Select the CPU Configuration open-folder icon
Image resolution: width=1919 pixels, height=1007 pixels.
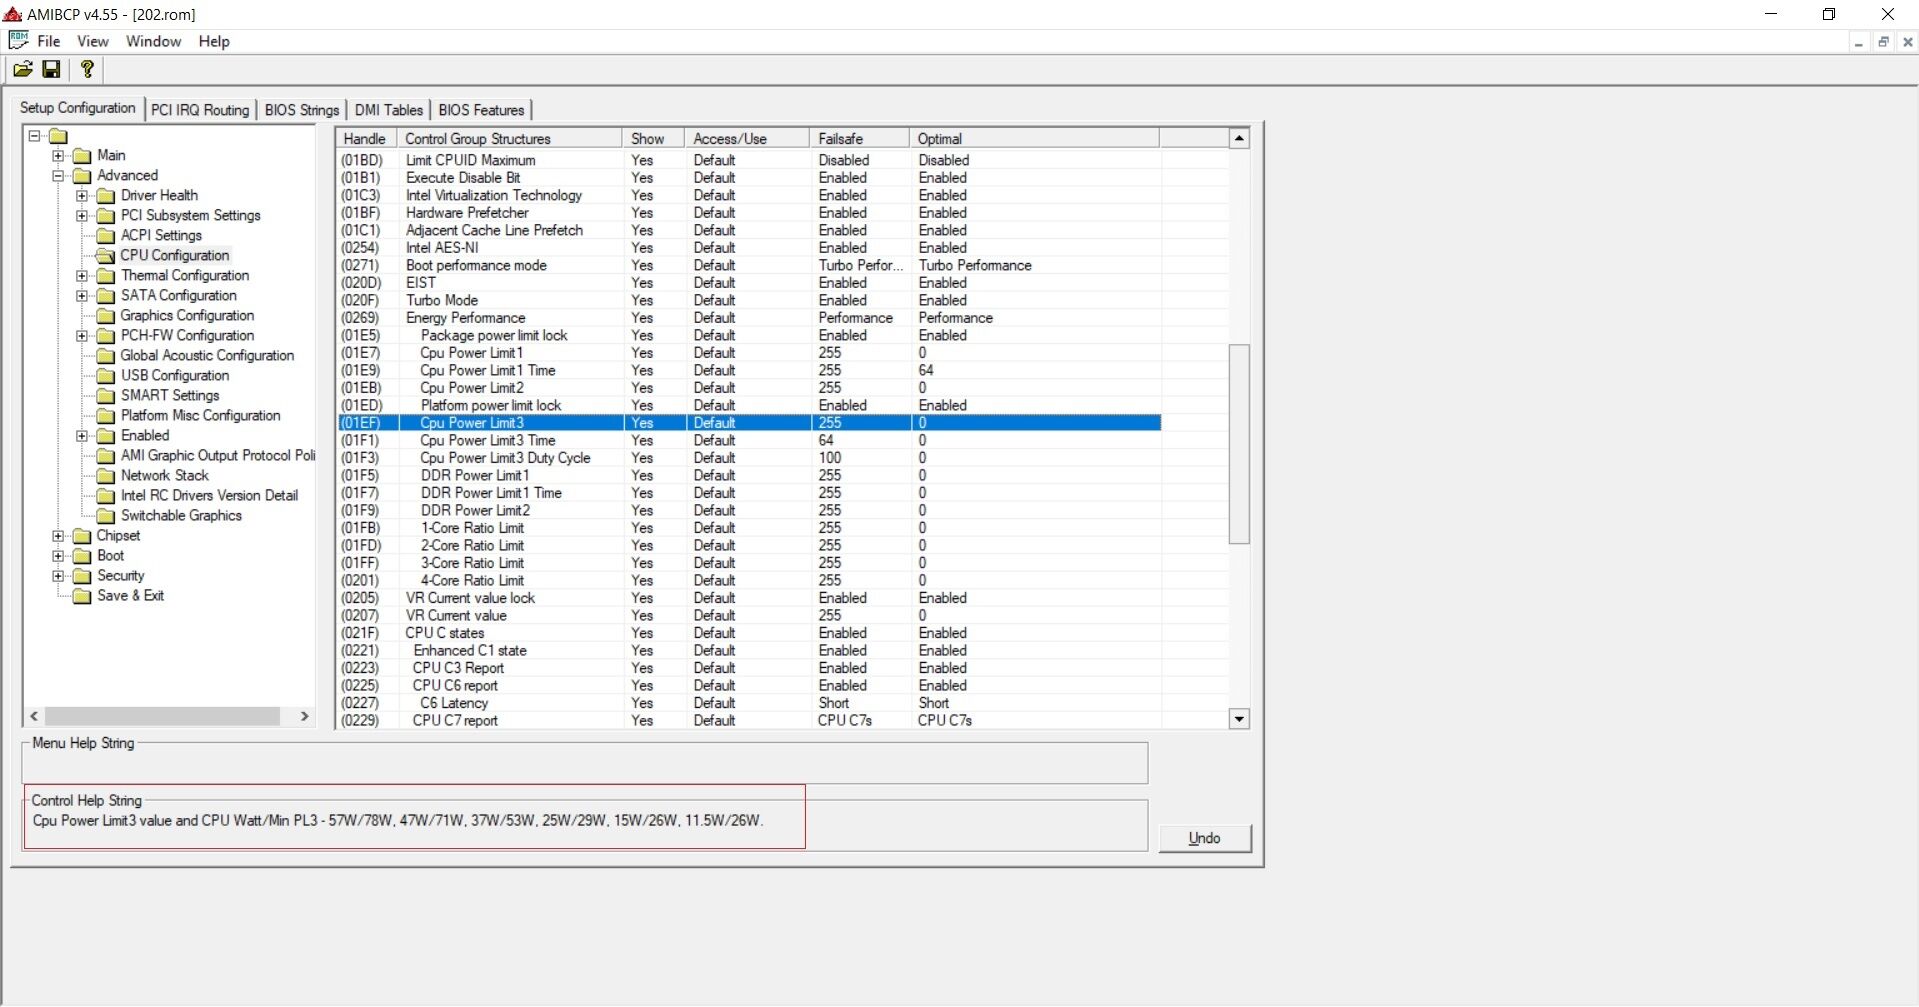coord(105,255)
